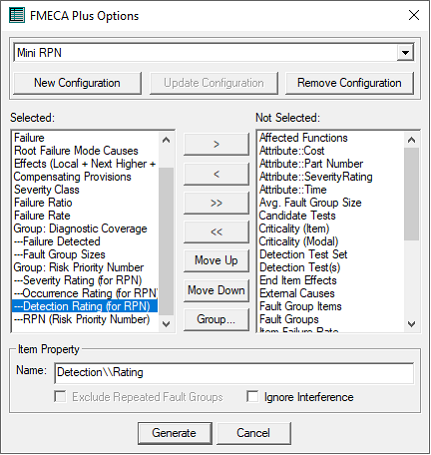
Task: Click the Item Property Name input field
Action: [234, 372]
